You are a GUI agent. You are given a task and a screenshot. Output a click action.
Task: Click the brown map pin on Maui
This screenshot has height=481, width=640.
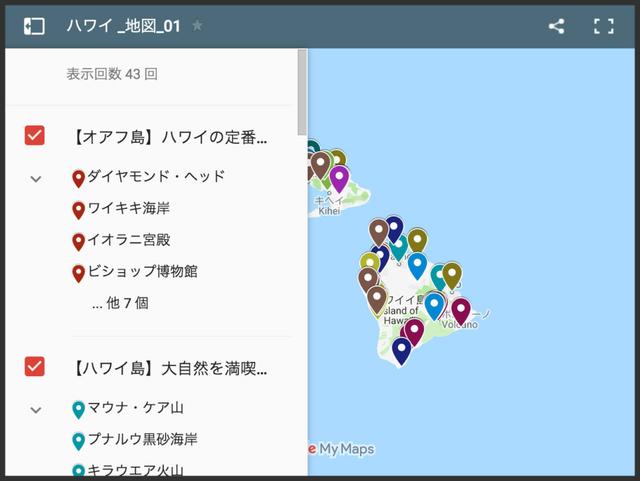pyautogui.click(x=321, y=165)
